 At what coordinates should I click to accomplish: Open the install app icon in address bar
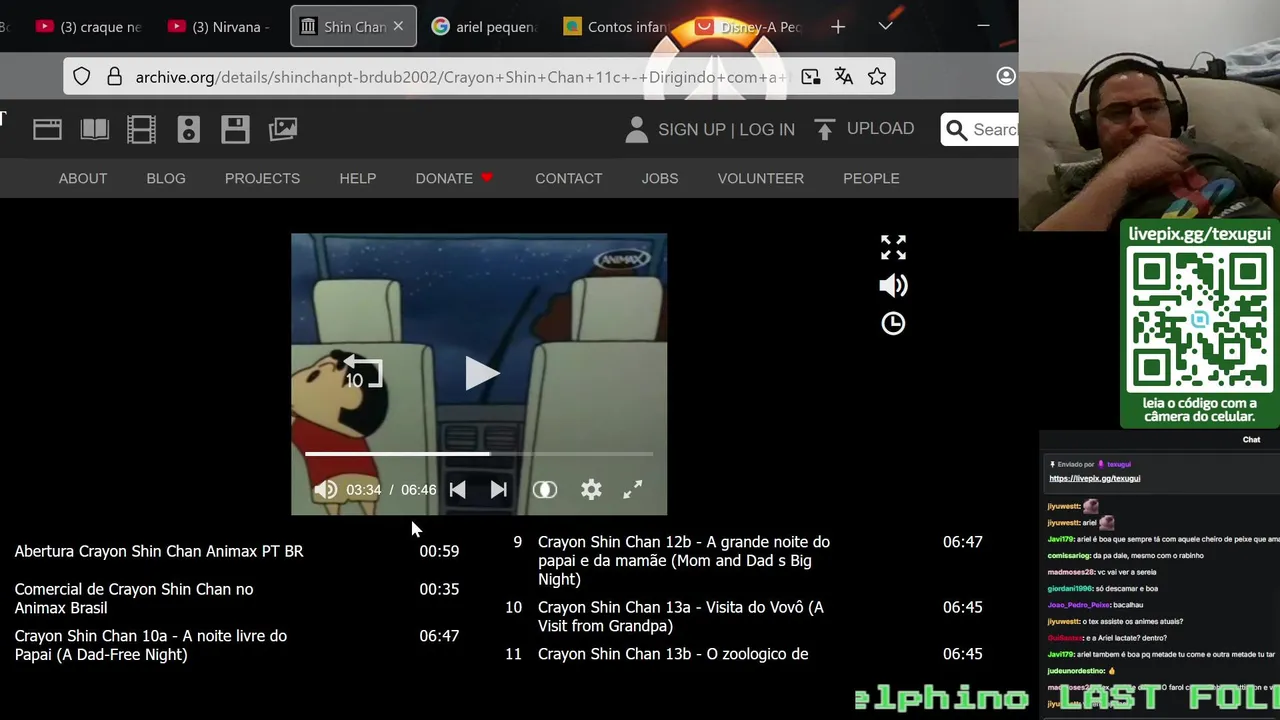coord(810,77)
